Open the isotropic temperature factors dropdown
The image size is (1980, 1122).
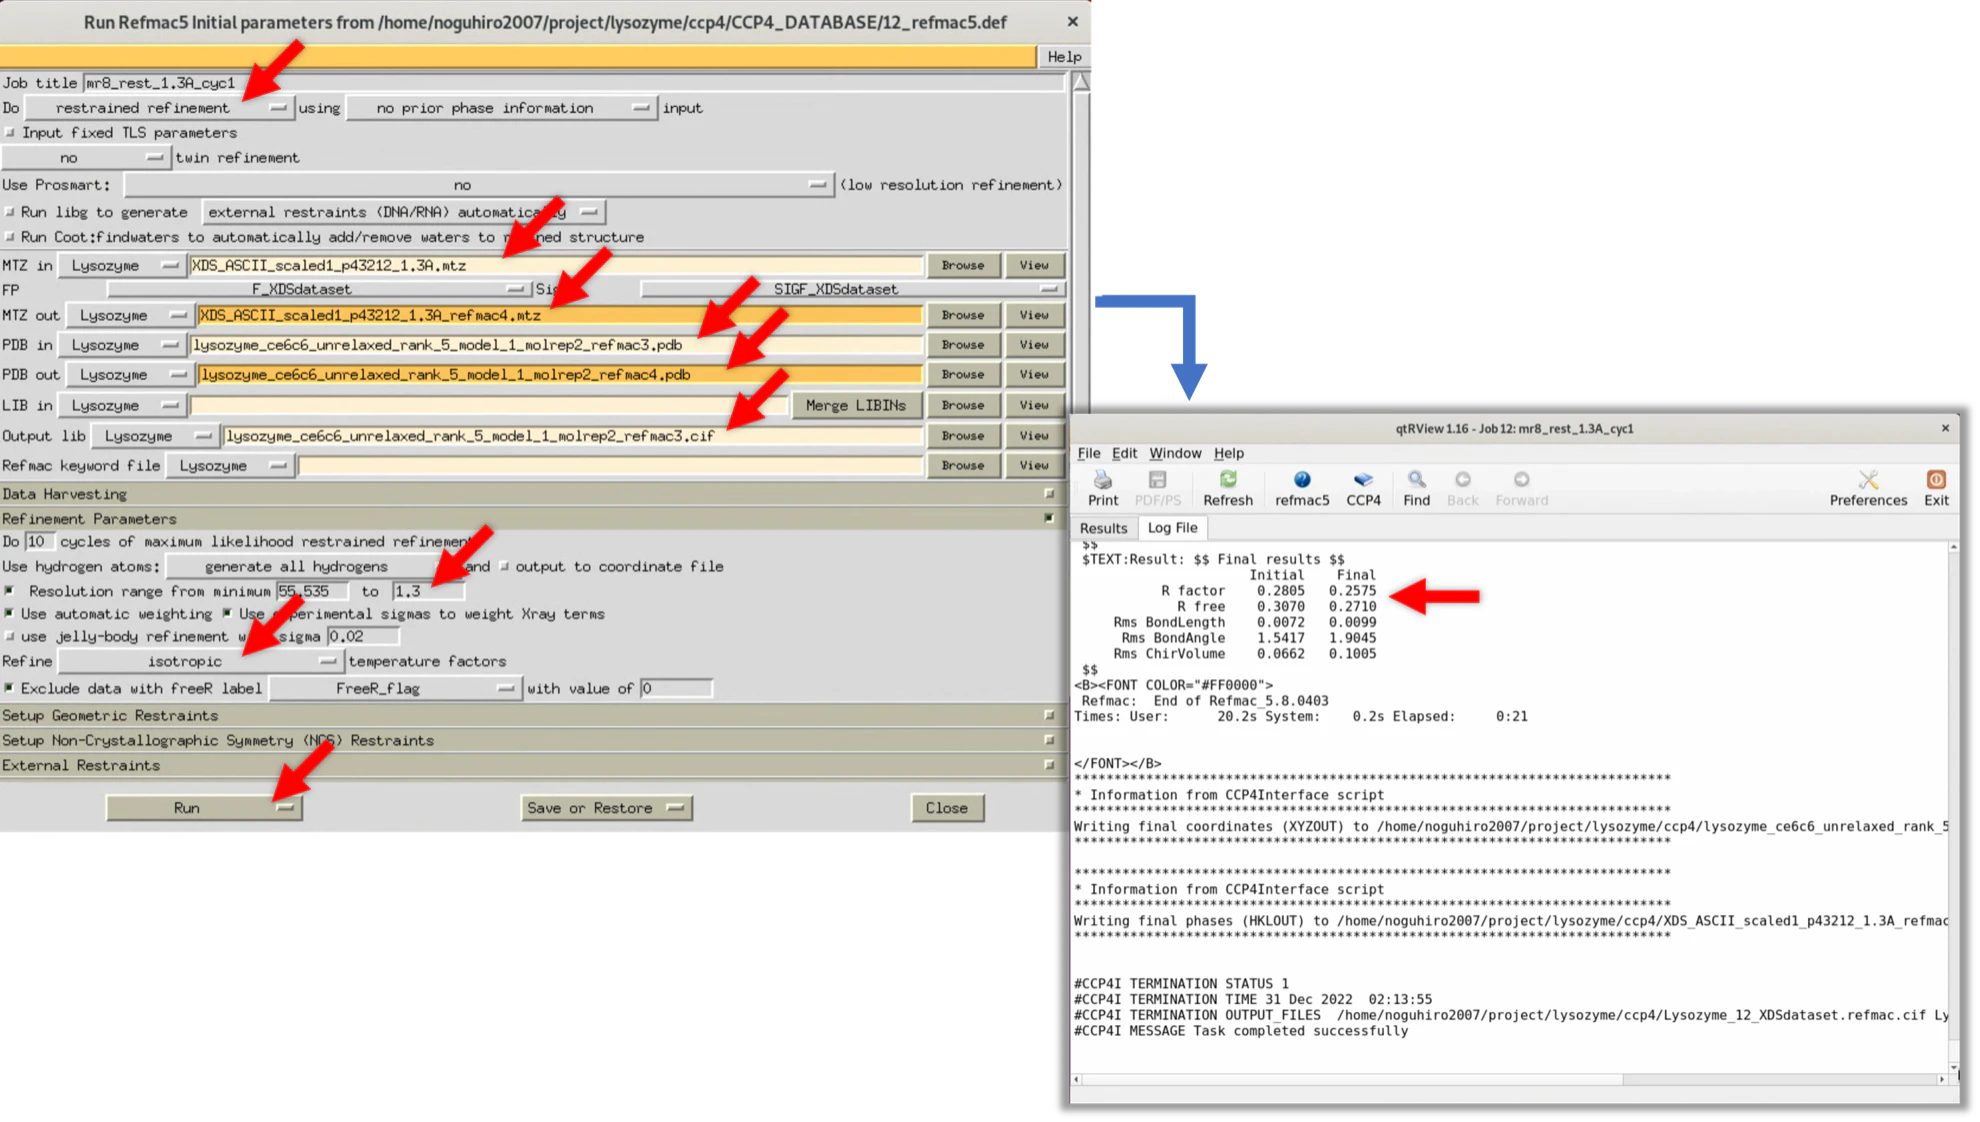pyautogui.click(x=200, y=661)
